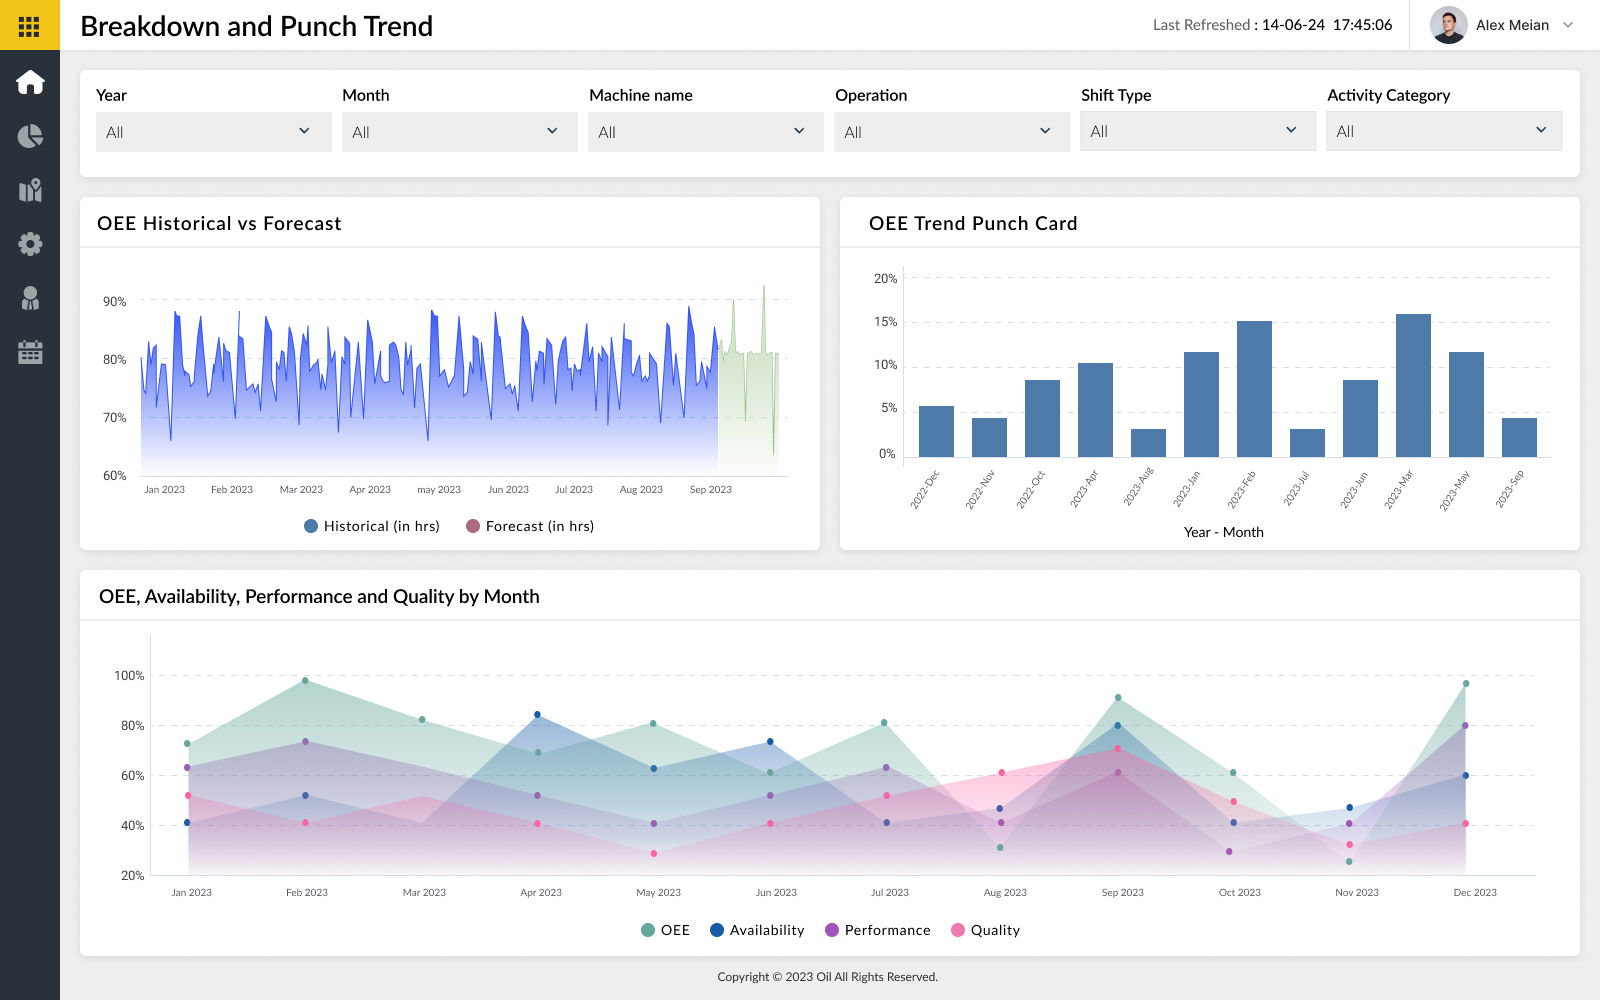1600x1000 pixels.
Task: Open the pie chart analytics icon
Action: click(x=30, y=136)
